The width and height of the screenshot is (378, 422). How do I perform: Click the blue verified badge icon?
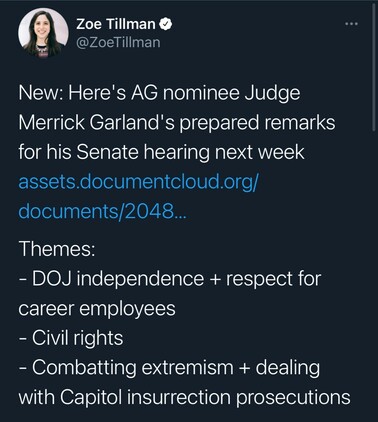[166, 24]
